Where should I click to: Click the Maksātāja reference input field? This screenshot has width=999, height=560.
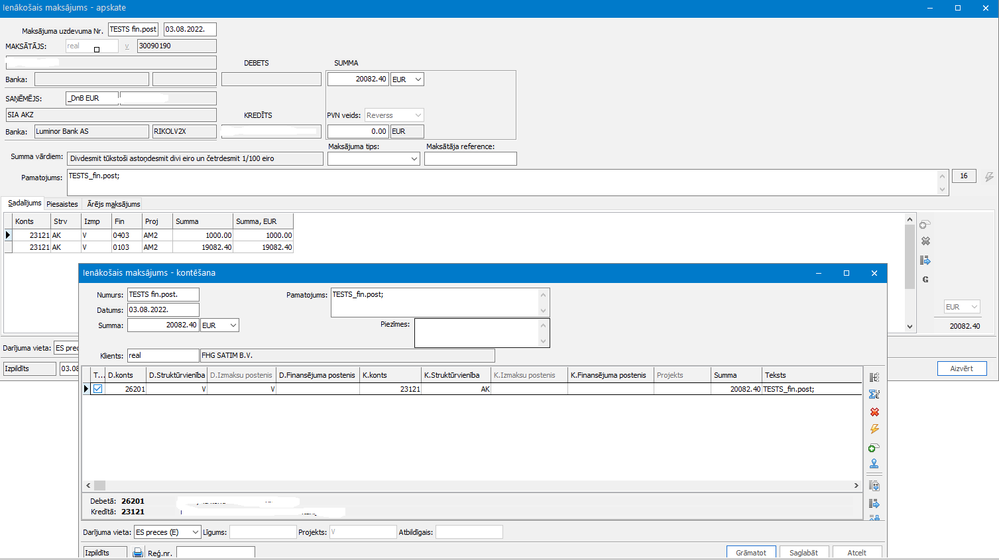pyautogui.click(x=470, y=159)
